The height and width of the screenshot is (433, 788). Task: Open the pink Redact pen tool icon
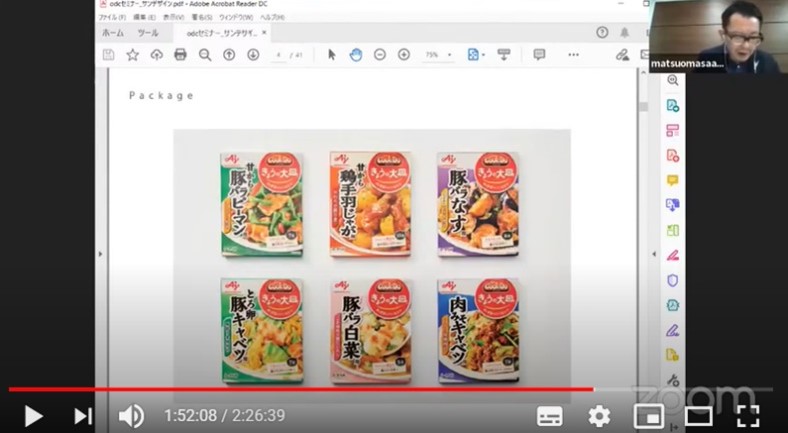(x=672, y=255)
